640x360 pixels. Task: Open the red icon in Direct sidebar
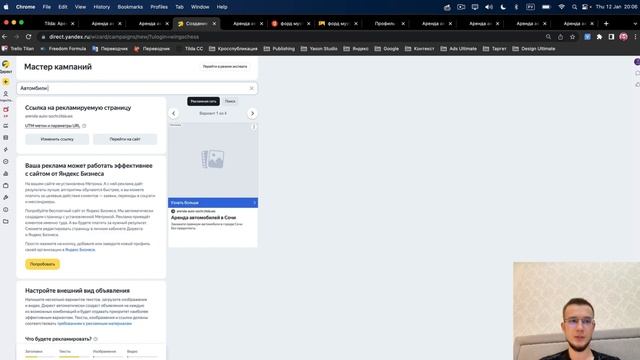6,110
